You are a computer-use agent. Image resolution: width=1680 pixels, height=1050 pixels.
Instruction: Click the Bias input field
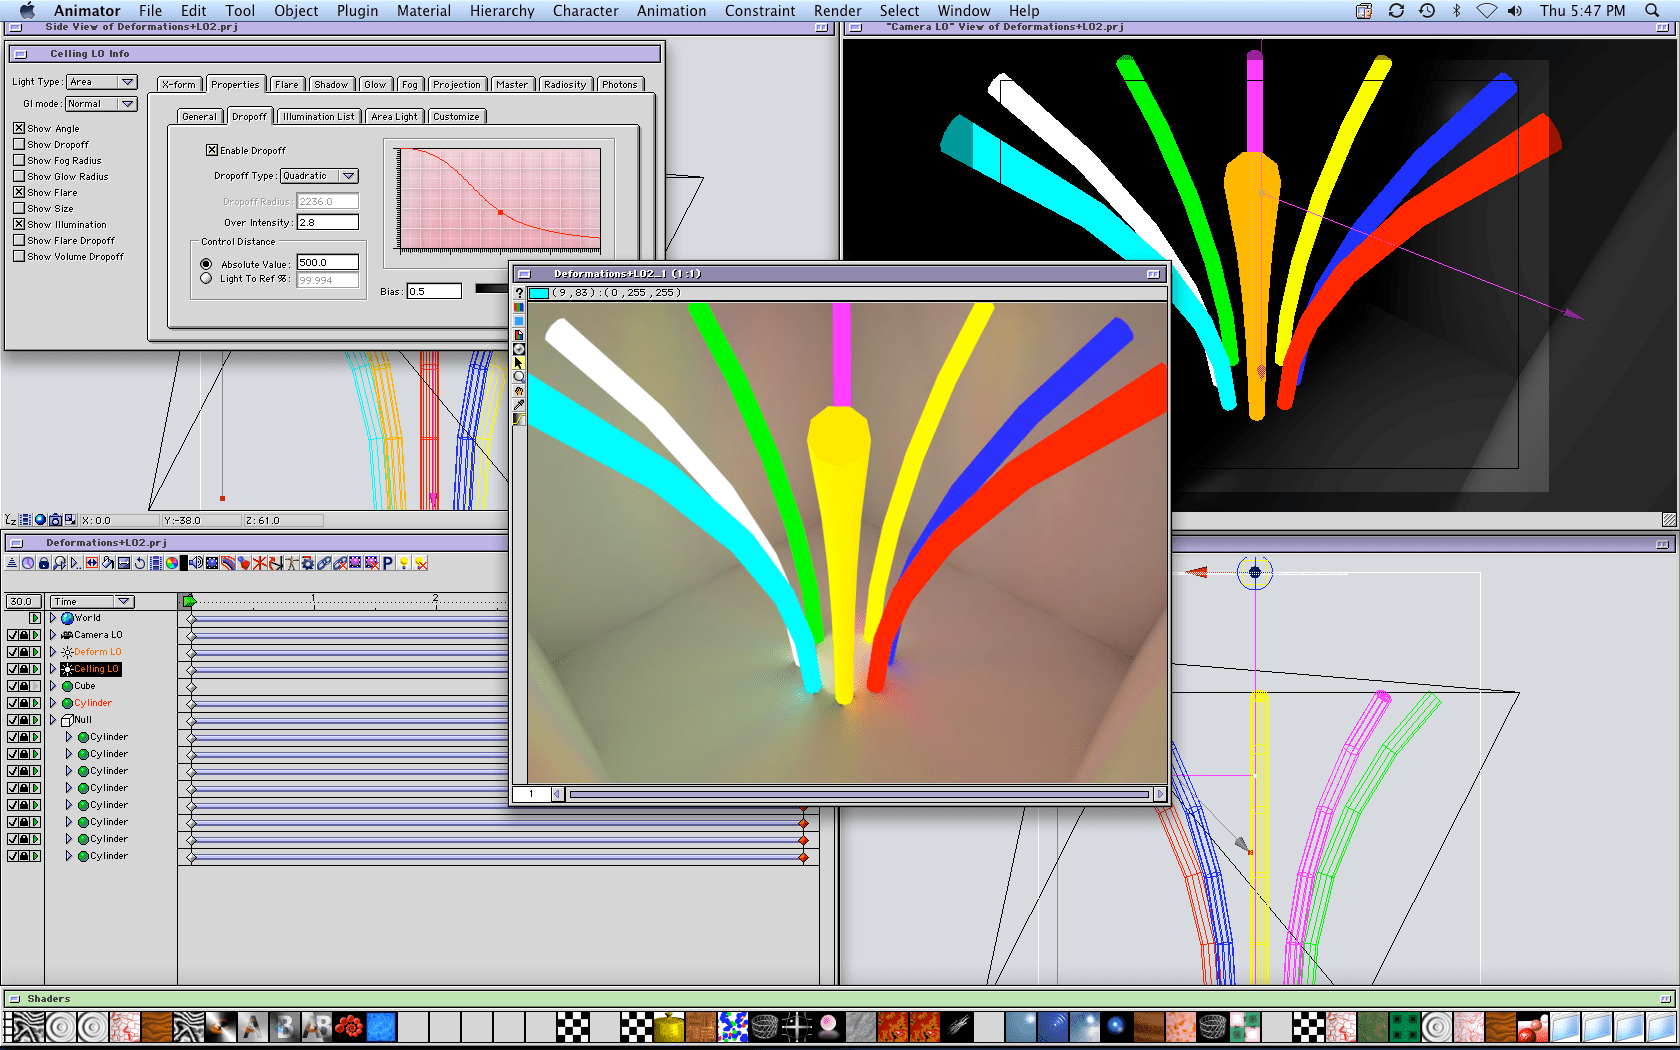click(434, 292)
